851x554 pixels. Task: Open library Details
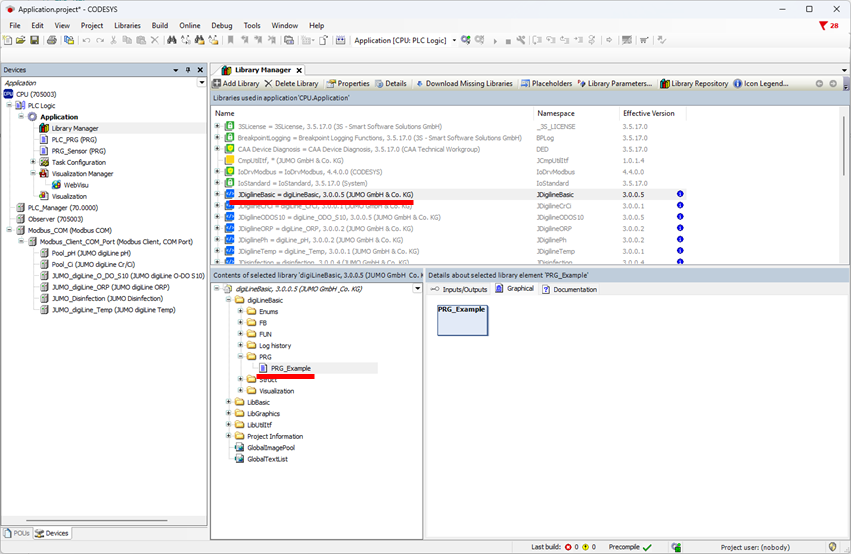coord(391,84)
